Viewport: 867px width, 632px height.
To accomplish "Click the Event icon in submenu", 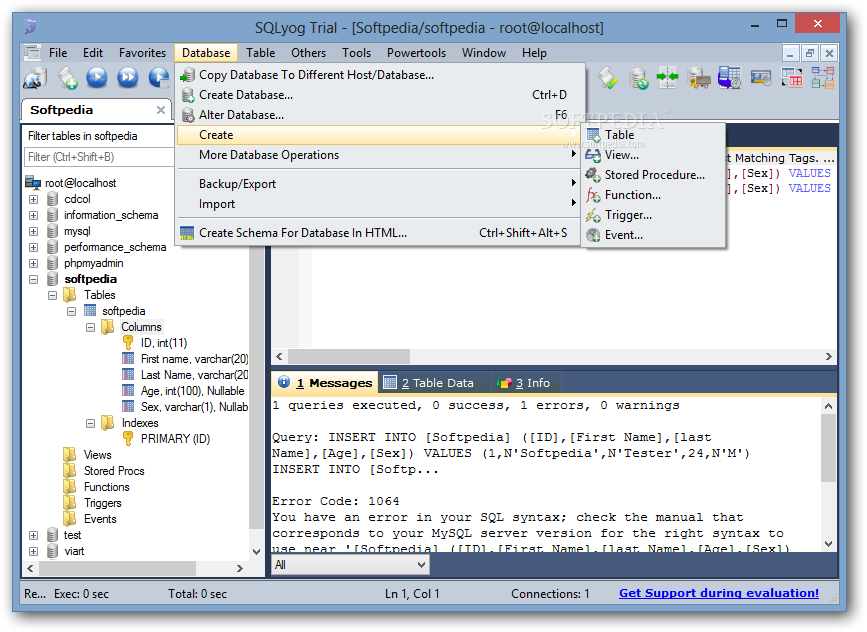I will coord(593,235).
